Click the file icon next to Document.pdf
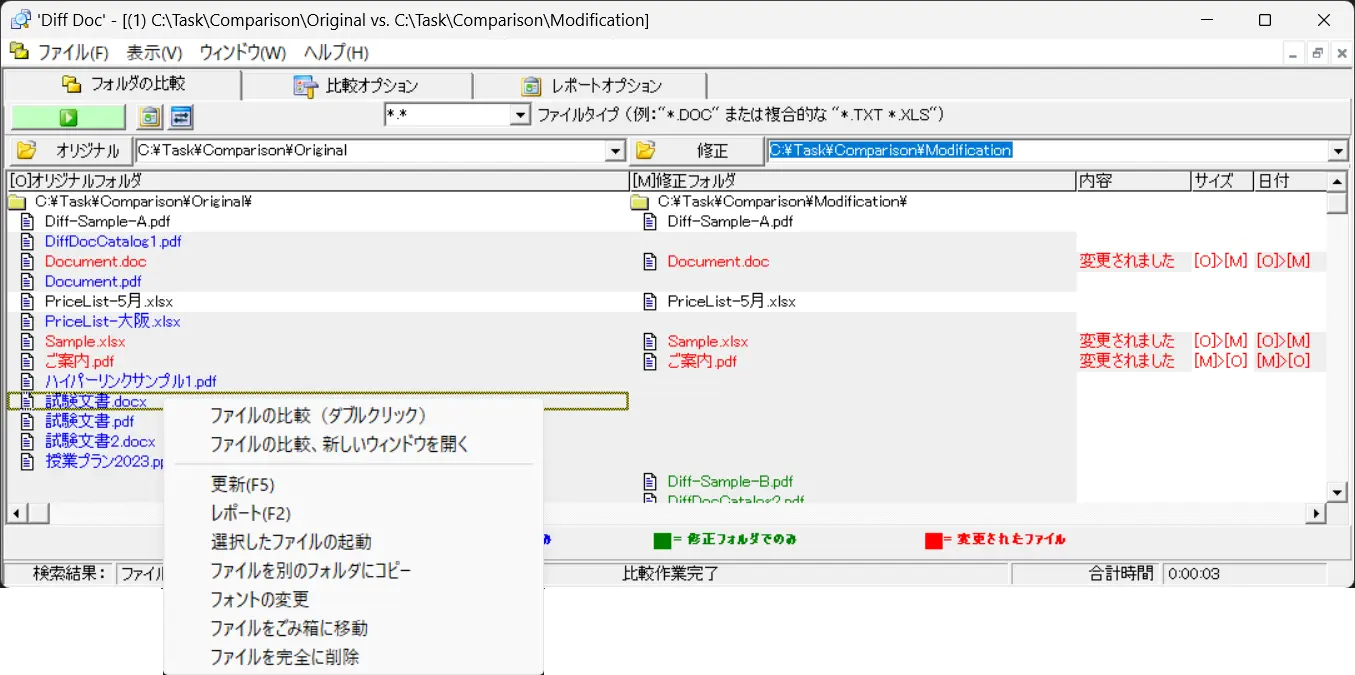1355x675 pixels. point(28,281)
